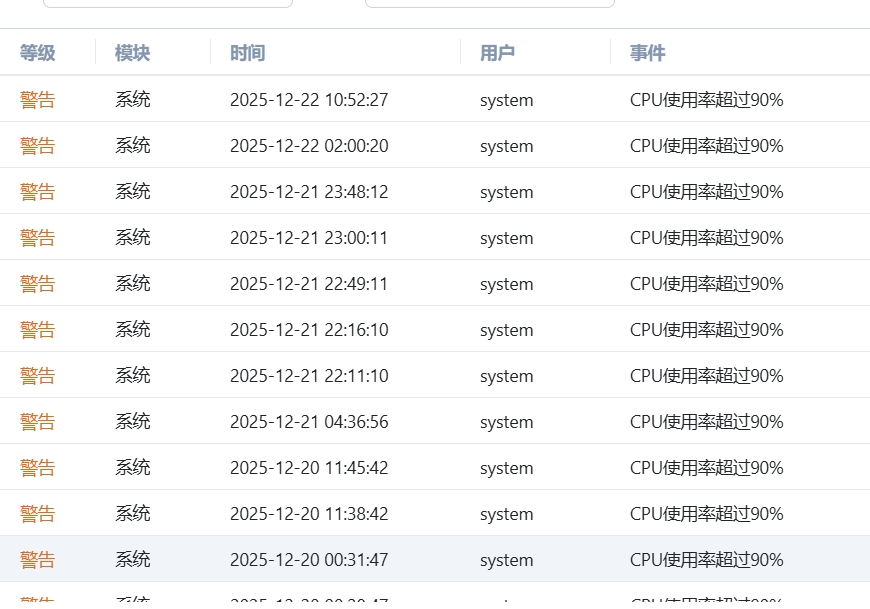Click 警告 on the highlighted 2025-12-20 00:31:47 row

point(37,559)
